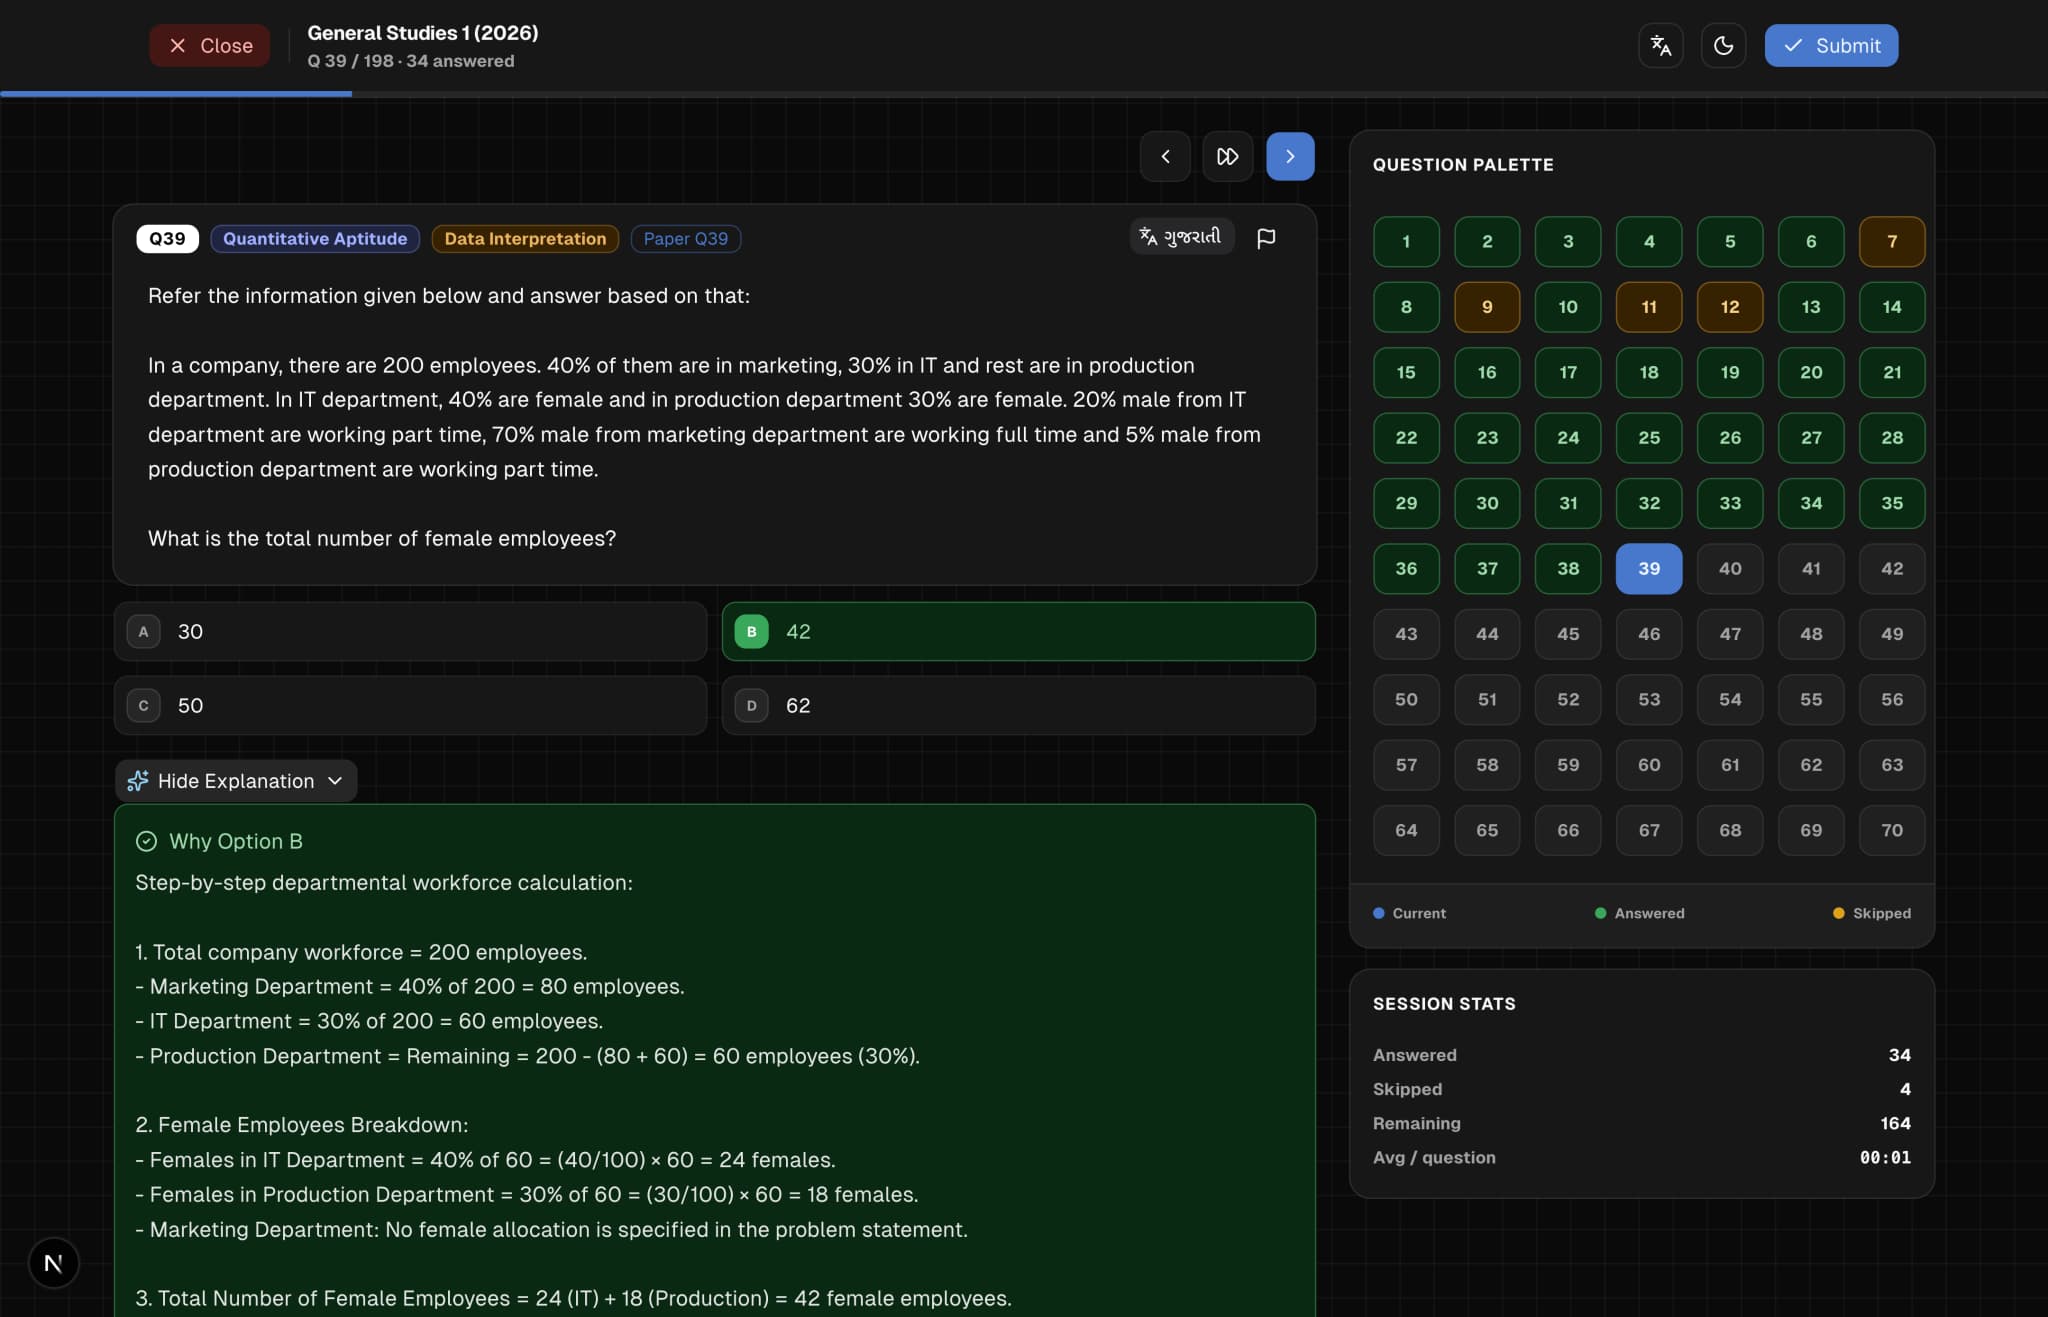Click the Current legend label
This screenshot has width=2048, height=1317.
pyautogui.click(x=1419, y=914)
